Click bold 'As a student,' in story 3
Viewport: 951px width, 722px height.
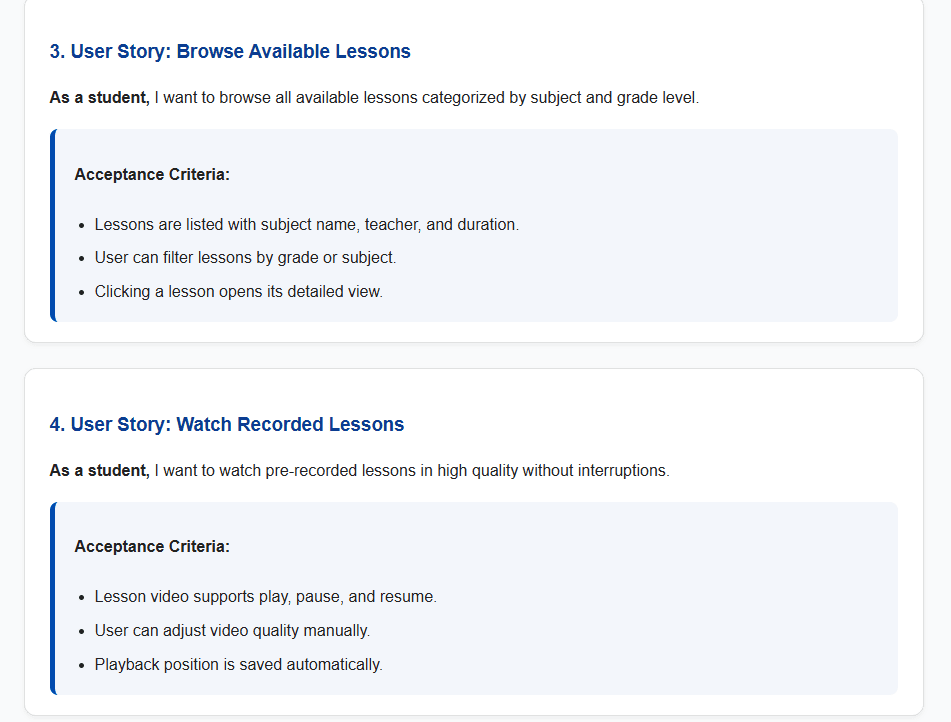click(99, 98)
